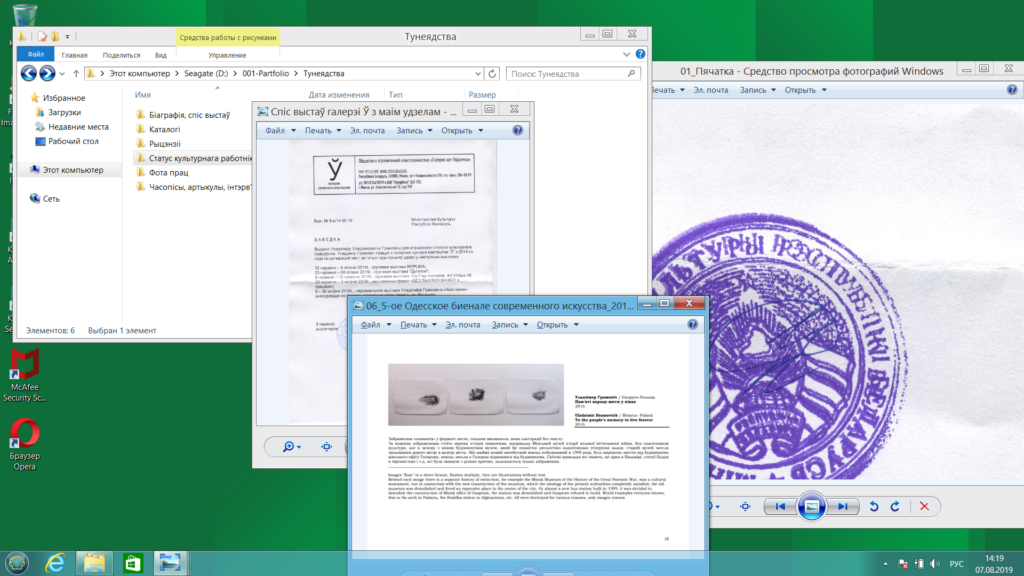The image size is (1024, 576).
Task: Fit to window in Спіс выстаў viewer
Action: click(327, 447)
